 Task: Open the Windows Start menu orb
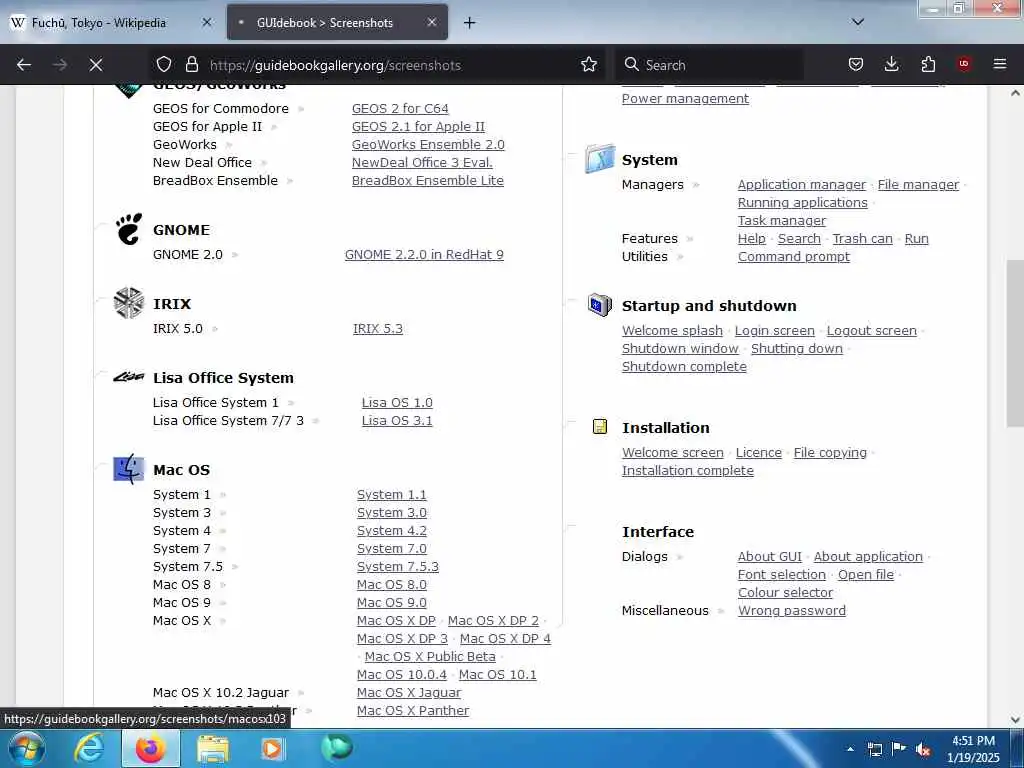[x=26, y=748]
